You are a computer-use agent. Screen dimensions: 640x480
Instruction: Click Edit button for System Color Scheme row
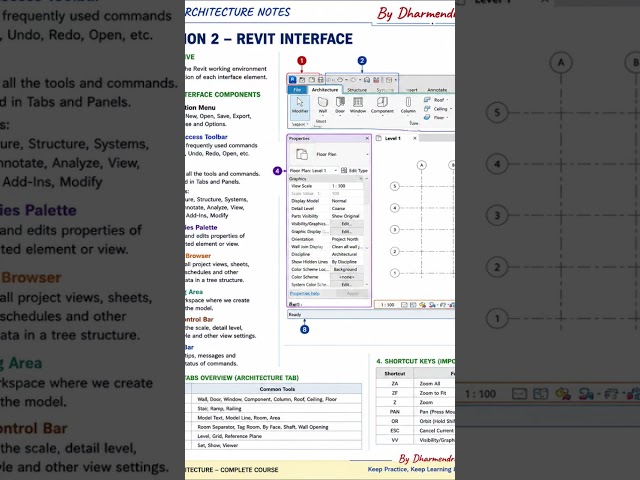[347, 284]
